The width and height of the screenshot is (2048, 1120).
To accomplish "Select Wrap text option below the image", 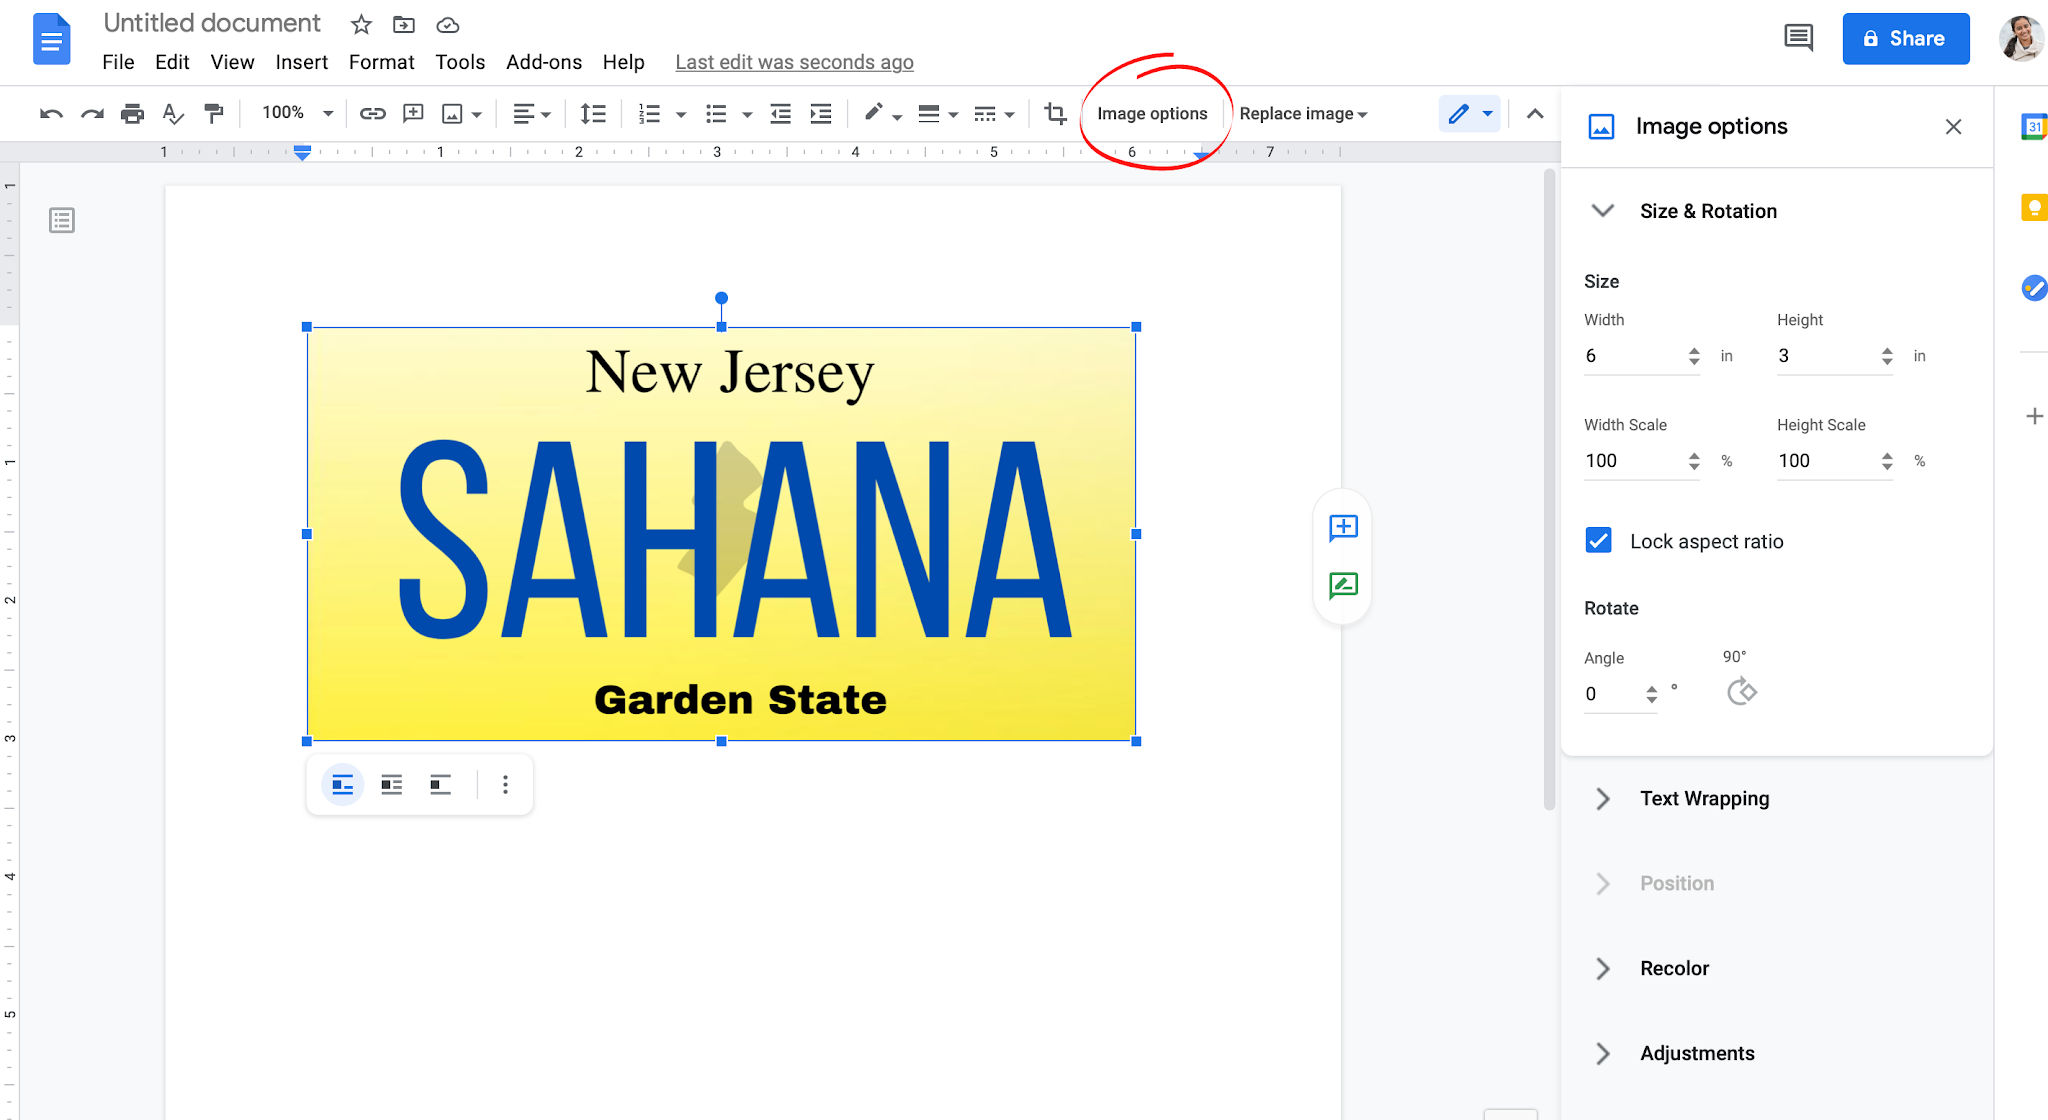I will tap(391, 784).
